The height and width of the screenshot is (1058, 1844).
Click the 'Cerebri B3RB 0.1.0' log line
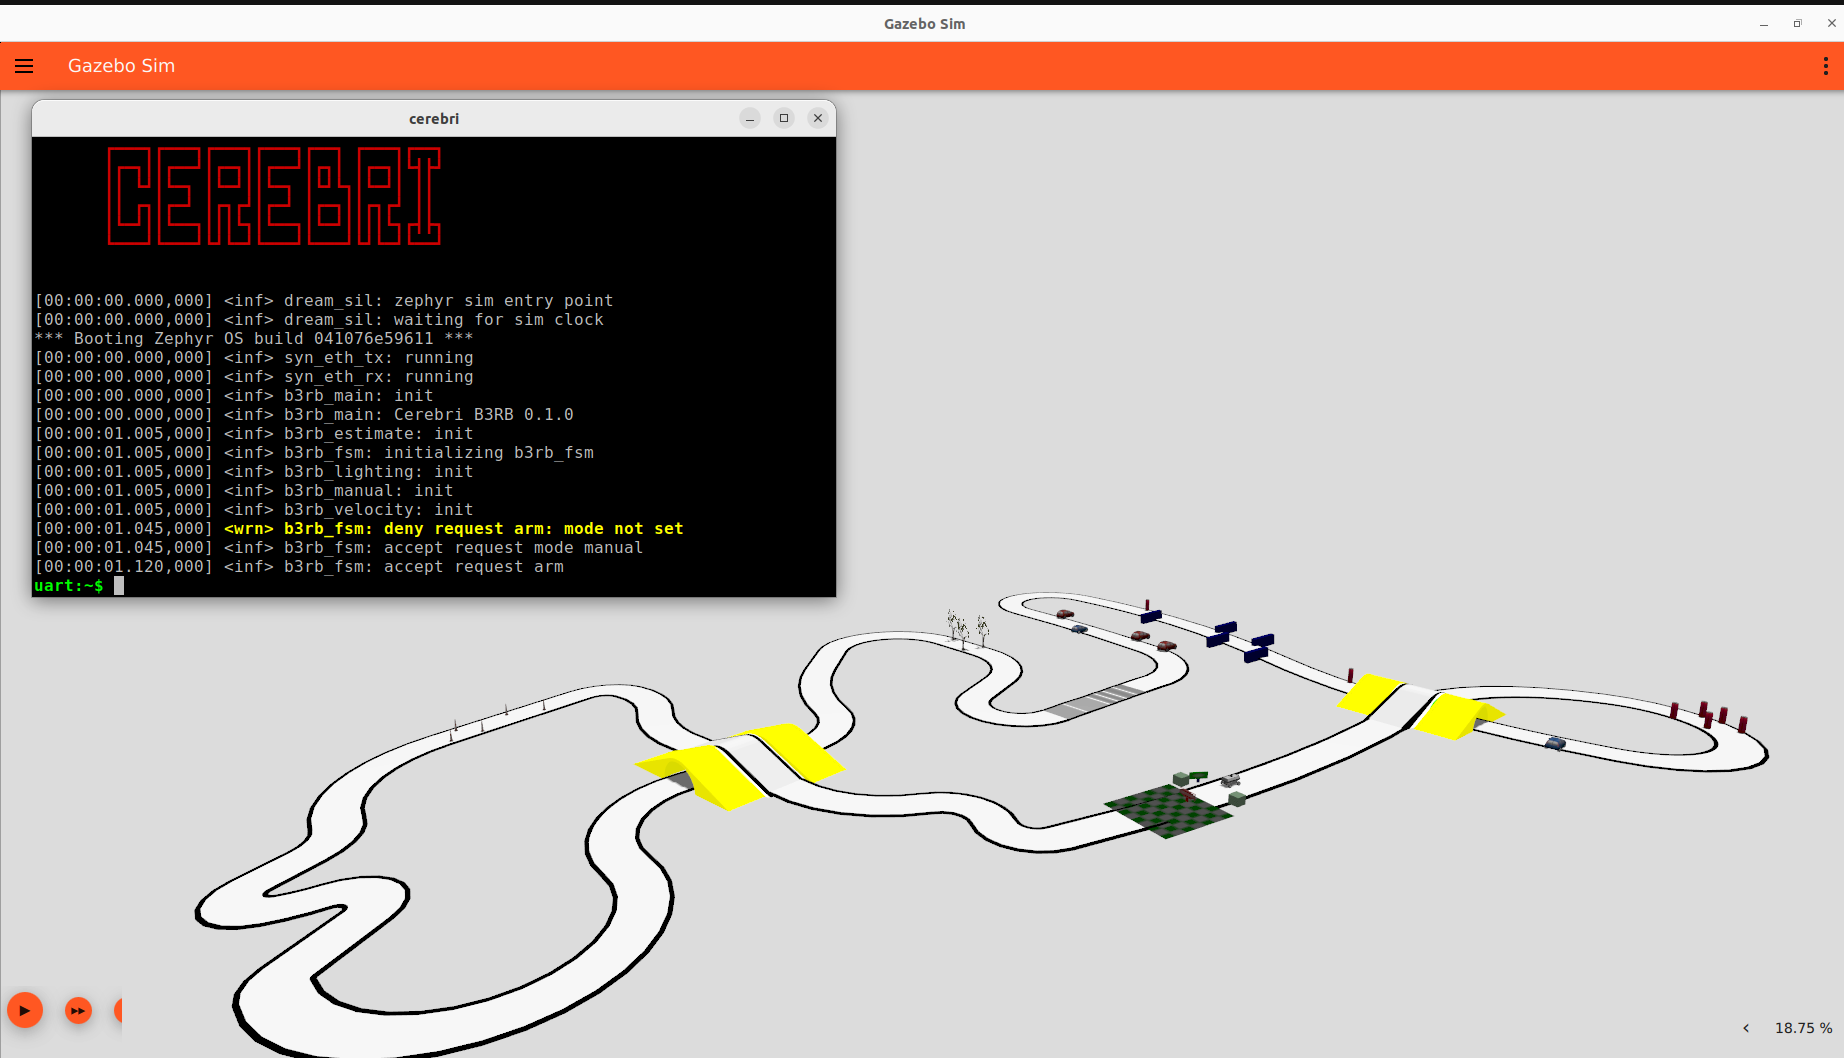tap(304, 415)
